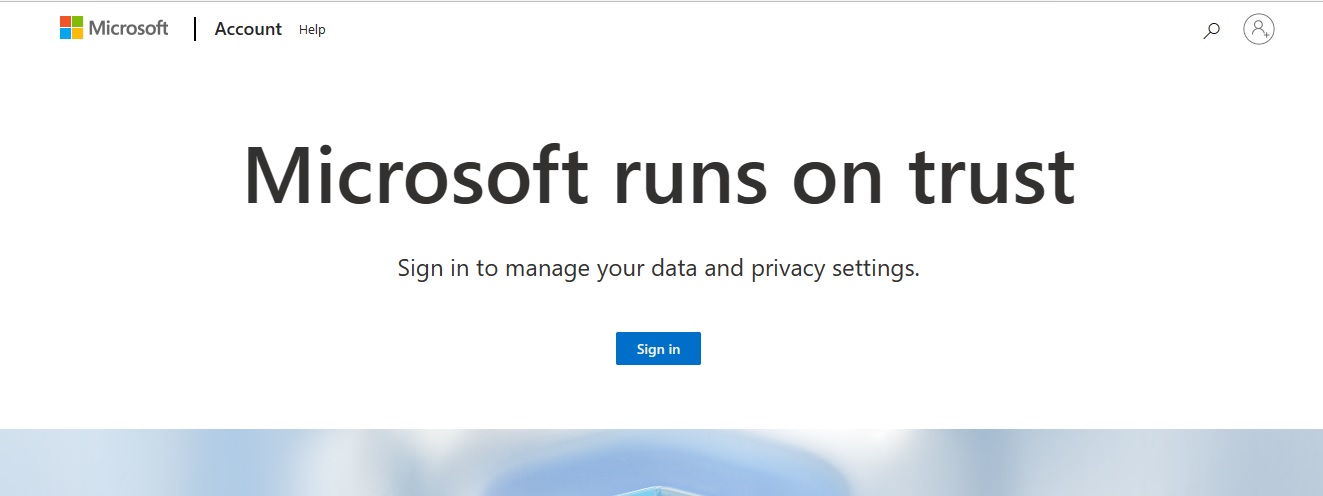Open search with the magnifier icon
The width and height of the screenshot is (1323, 496).
coord(1211,30)
